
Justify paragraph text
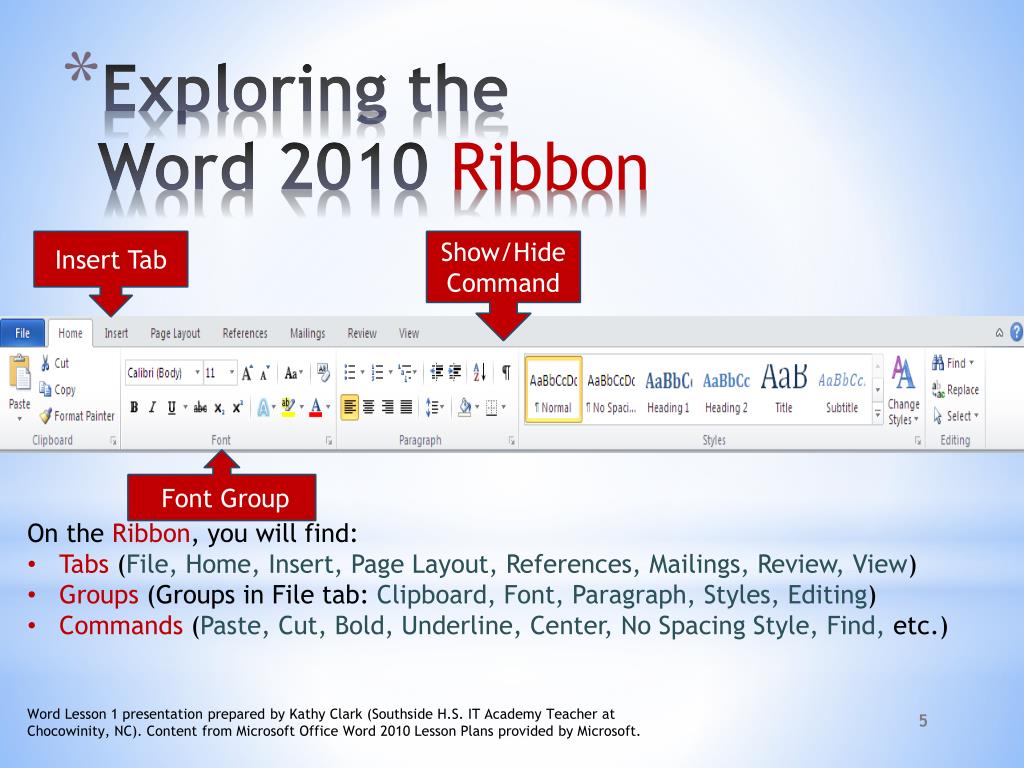point(406,408)
